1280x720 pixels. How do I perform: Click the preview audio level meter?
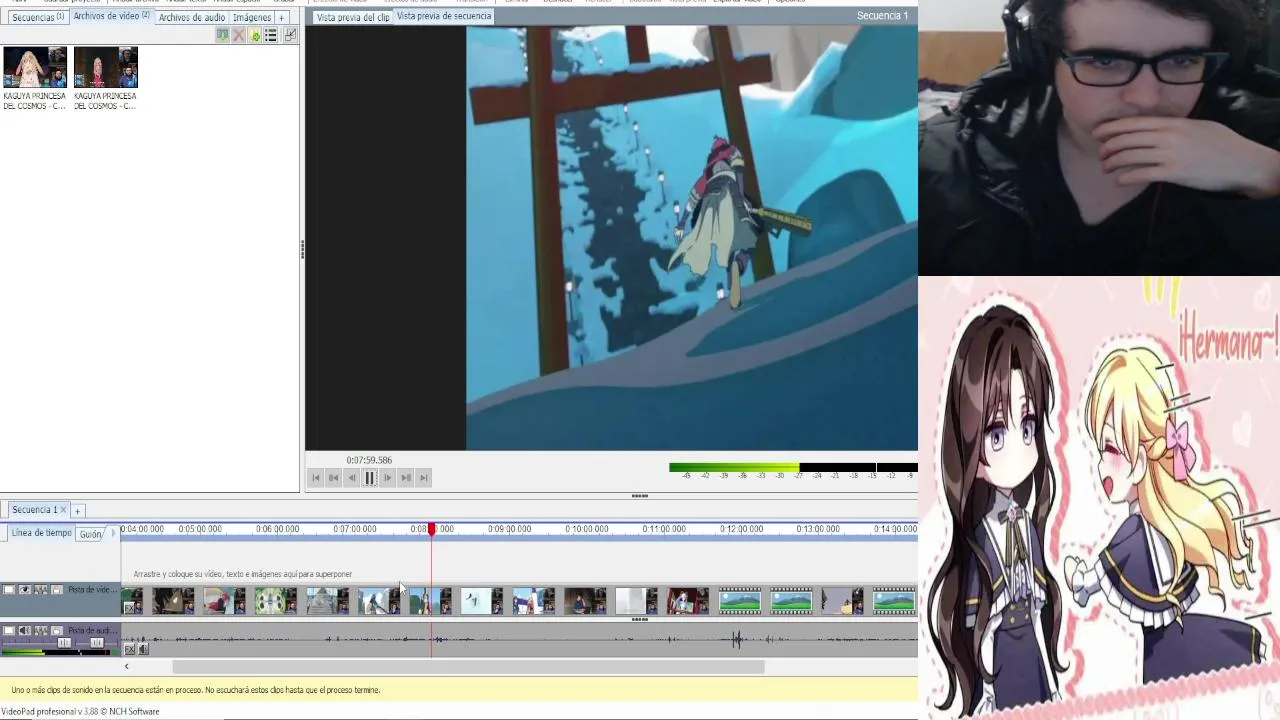pyautogui.click(x=793, y=467)
